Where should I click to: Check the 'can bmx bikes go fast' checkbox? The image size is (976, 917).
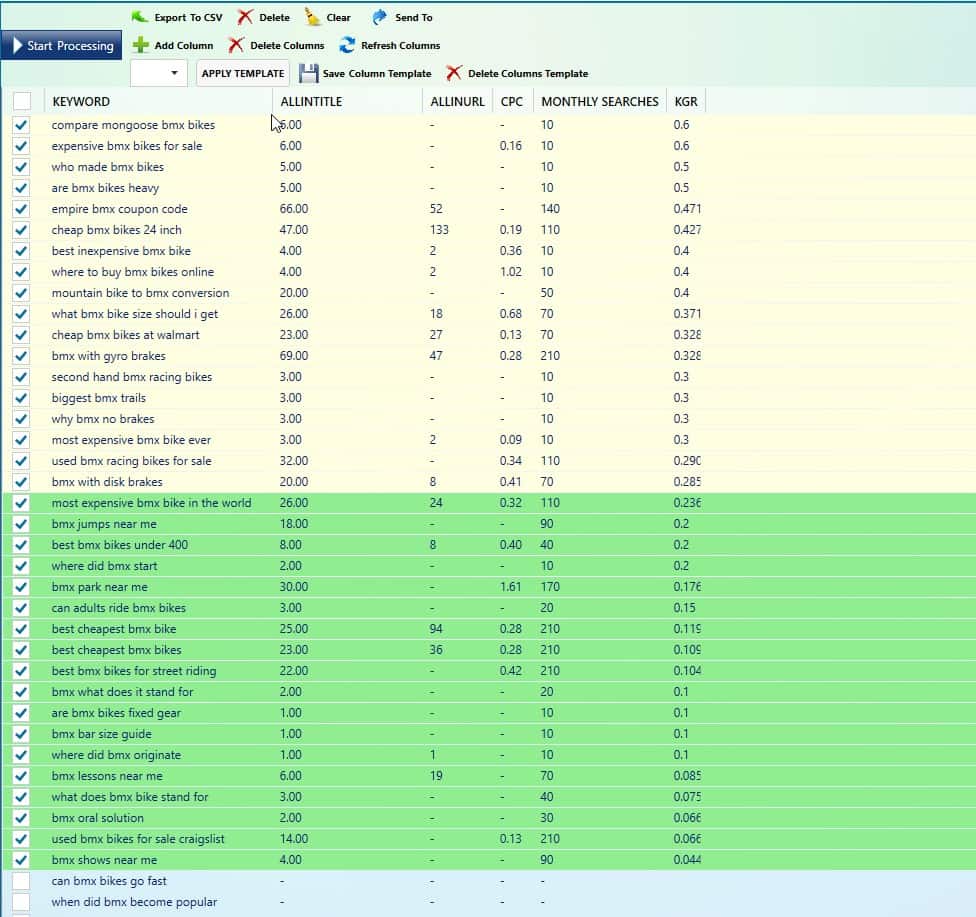[x=21, y=881]
